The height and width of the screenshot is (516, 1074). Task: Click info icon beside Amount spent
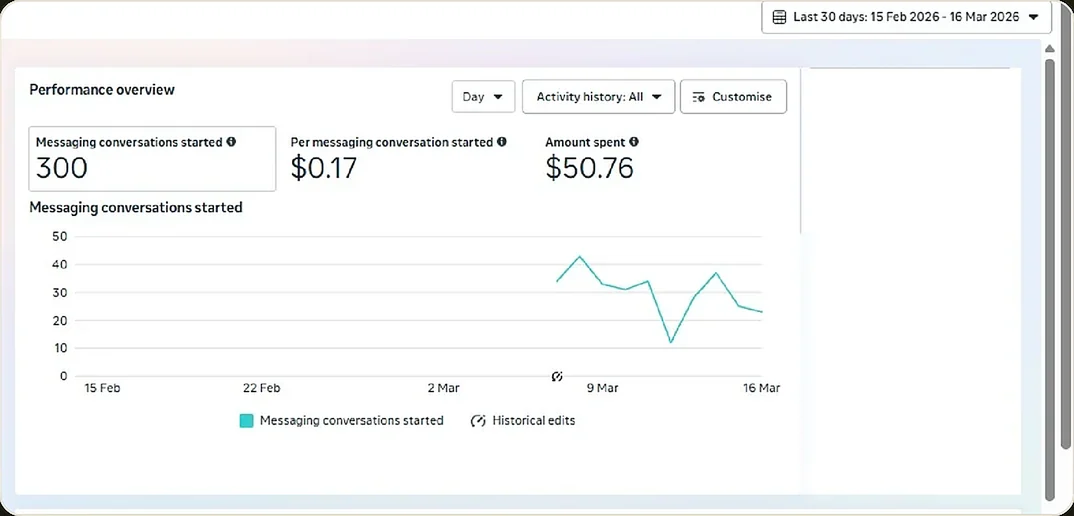tap(634, 142)
